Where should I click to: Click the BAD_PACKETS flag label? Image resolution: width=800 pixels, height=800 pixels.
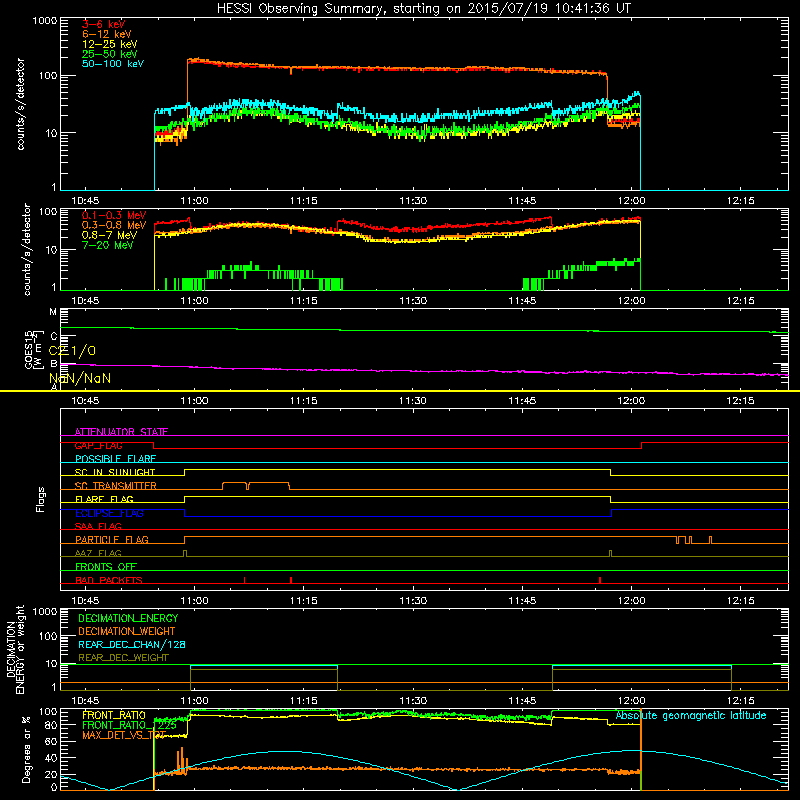coord(109,580)
